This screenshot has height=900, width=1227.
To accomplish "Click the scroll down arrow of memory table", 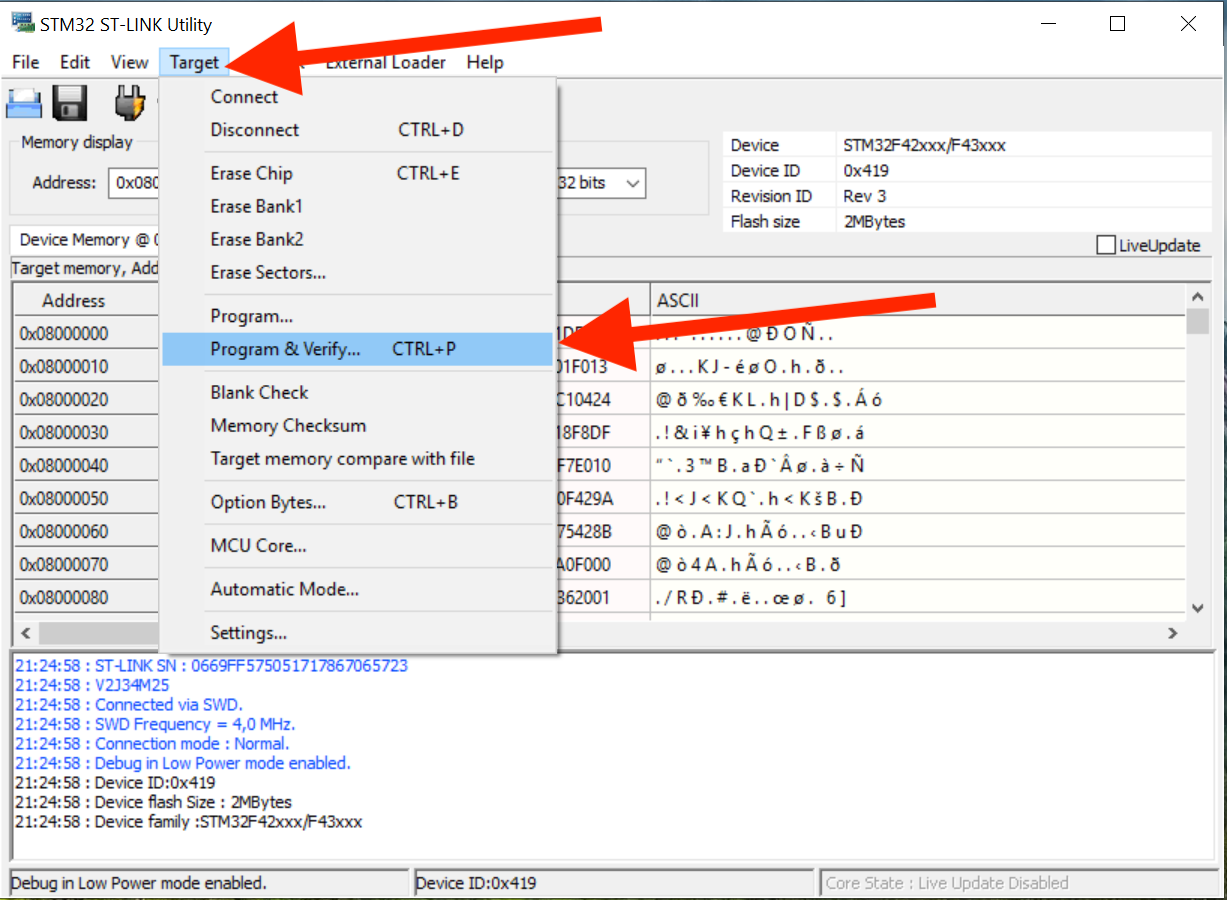I will pos(1197,607).
